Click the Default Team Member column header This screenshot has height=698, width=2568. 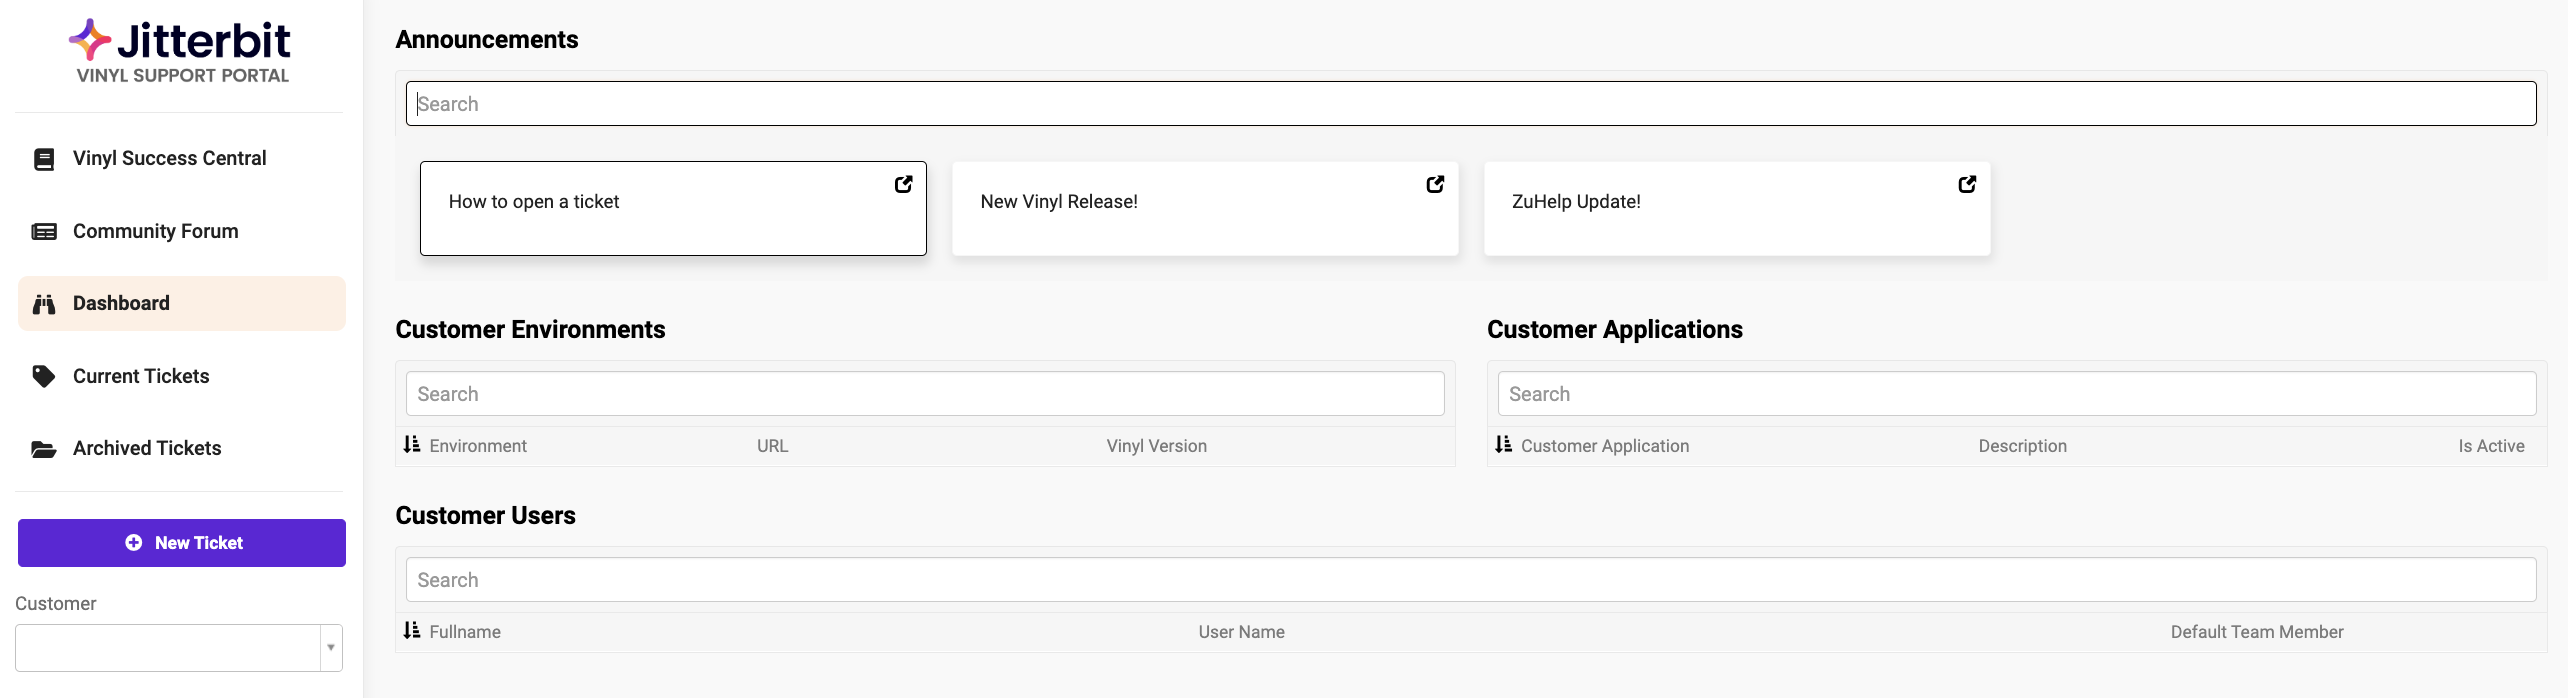tap(2257, 633)
